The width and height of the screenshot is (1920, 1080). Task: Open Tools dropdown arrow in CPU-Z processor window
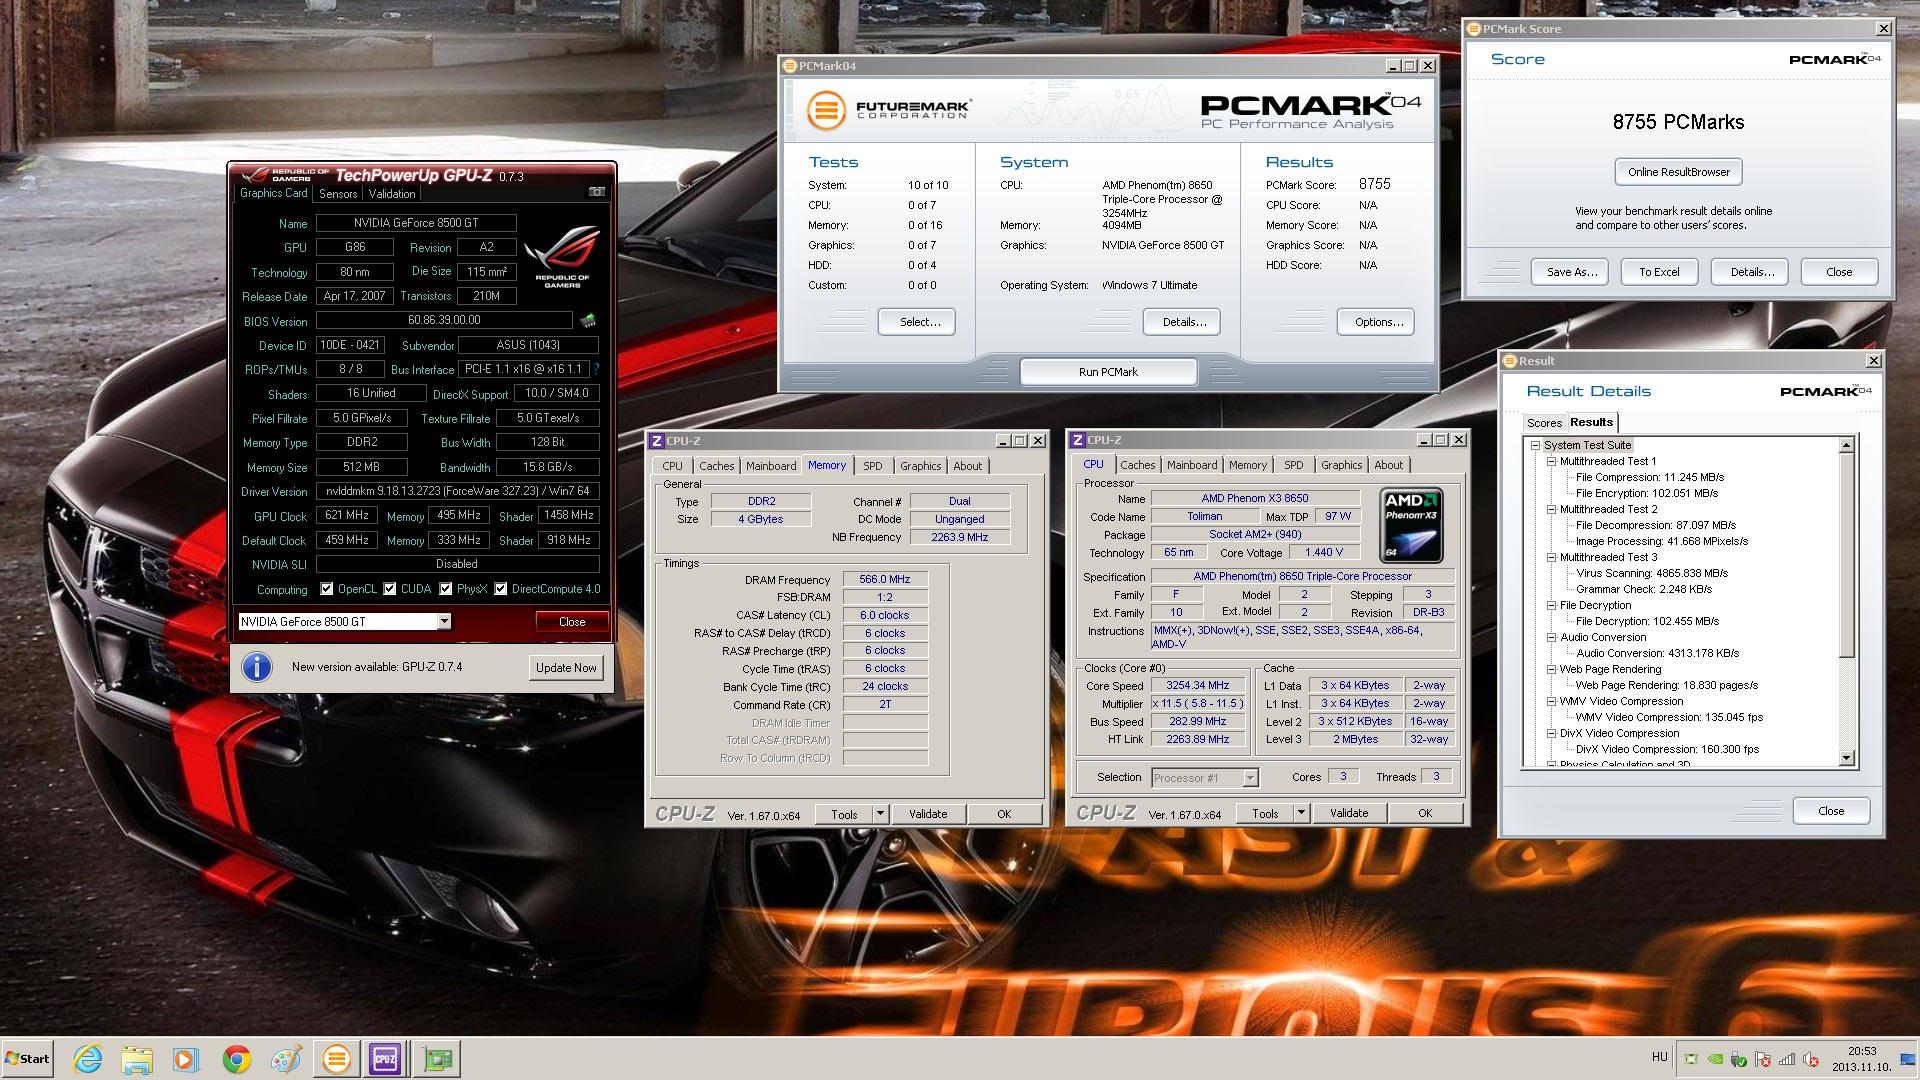[1301, 813]
